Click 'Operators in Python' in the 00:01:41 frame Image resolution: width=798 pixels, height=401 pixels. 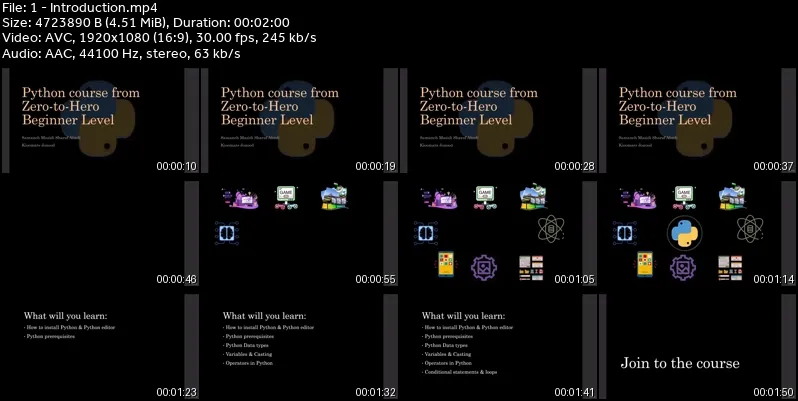447,363
